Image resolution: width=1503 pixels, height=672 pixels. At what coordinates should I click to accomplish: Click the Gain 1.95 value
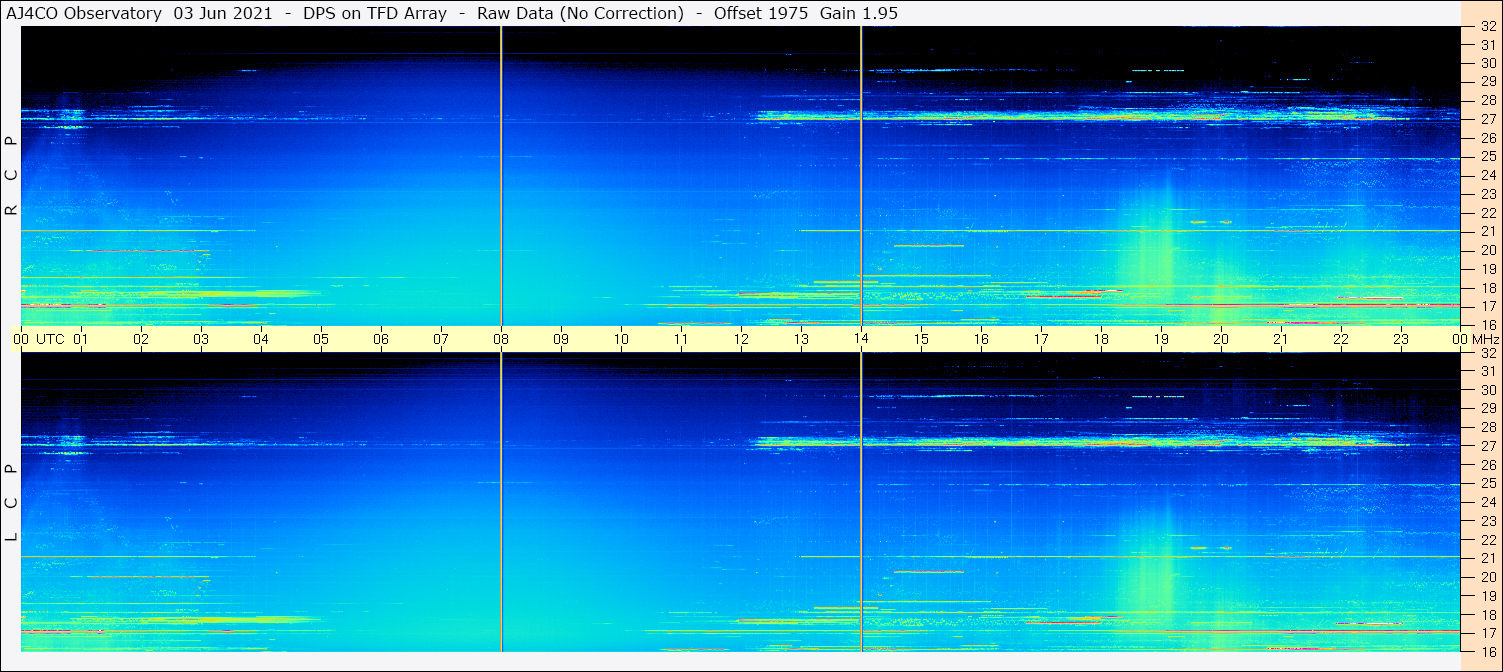point(859,14)
